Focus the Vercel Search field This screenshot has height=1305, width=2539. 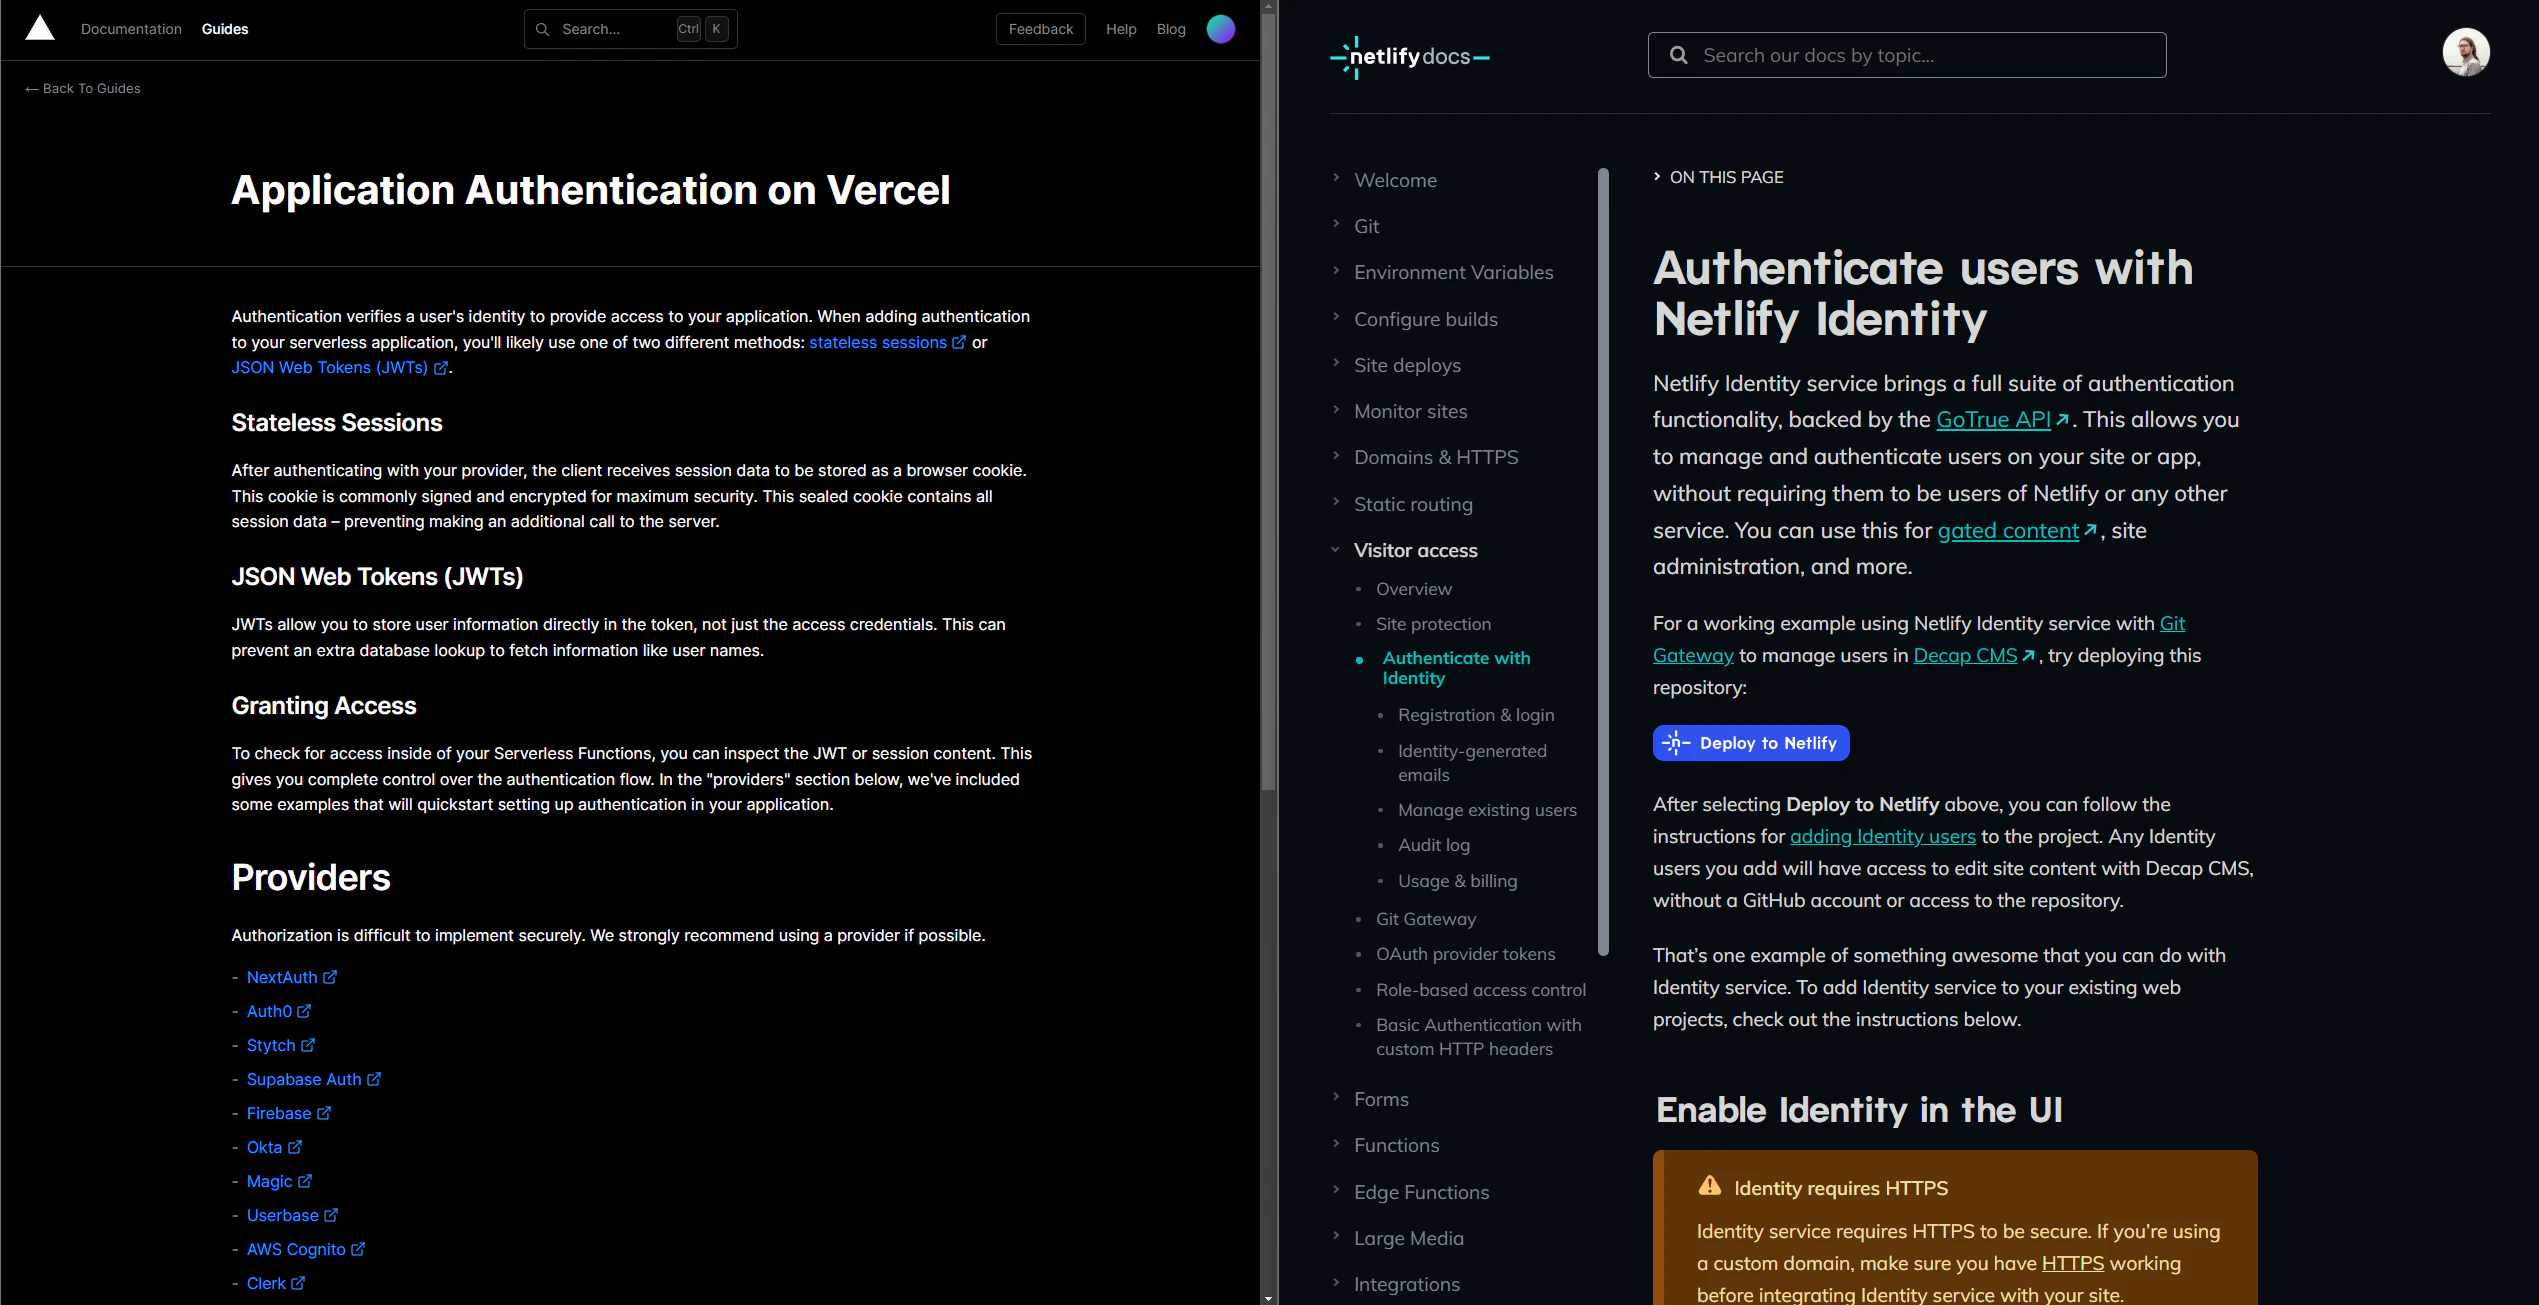(631, 29)
